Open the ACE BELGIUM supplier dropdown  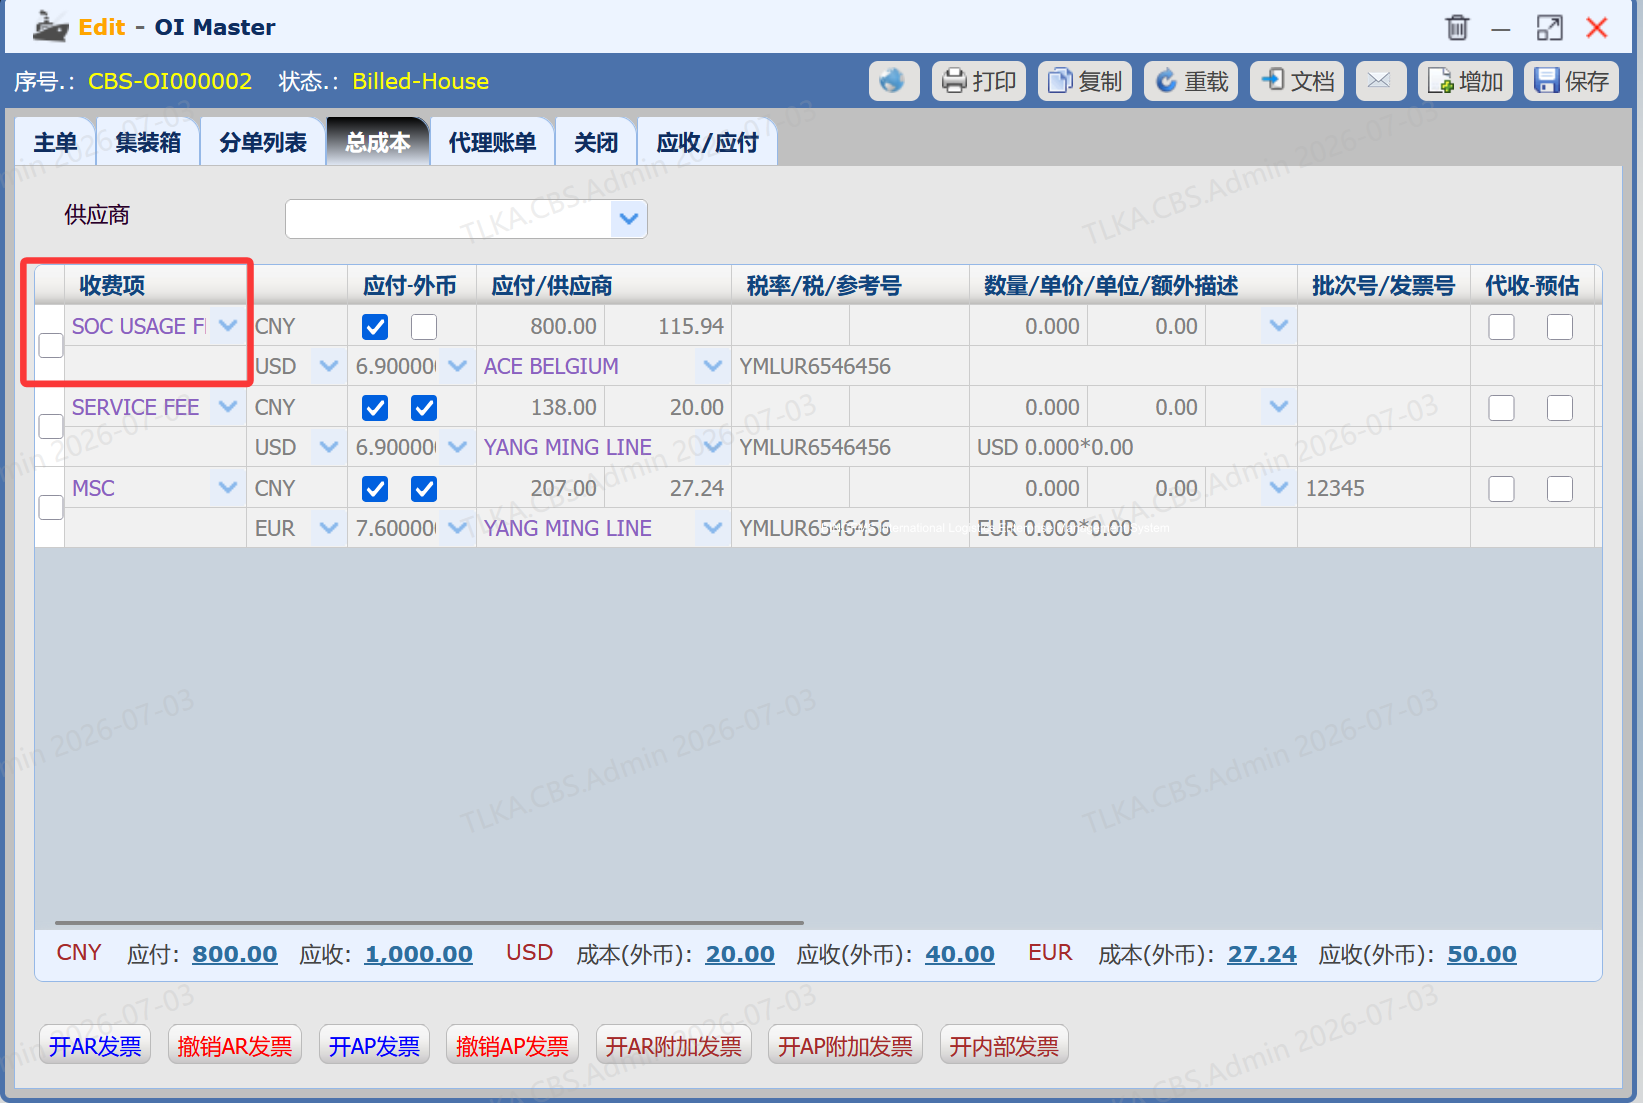[713, 366]
